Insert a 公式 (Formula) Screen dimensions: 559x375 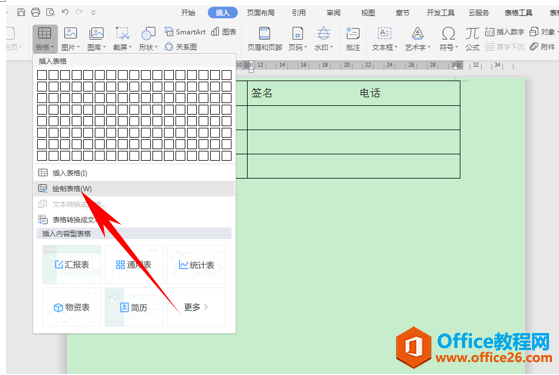472,38
